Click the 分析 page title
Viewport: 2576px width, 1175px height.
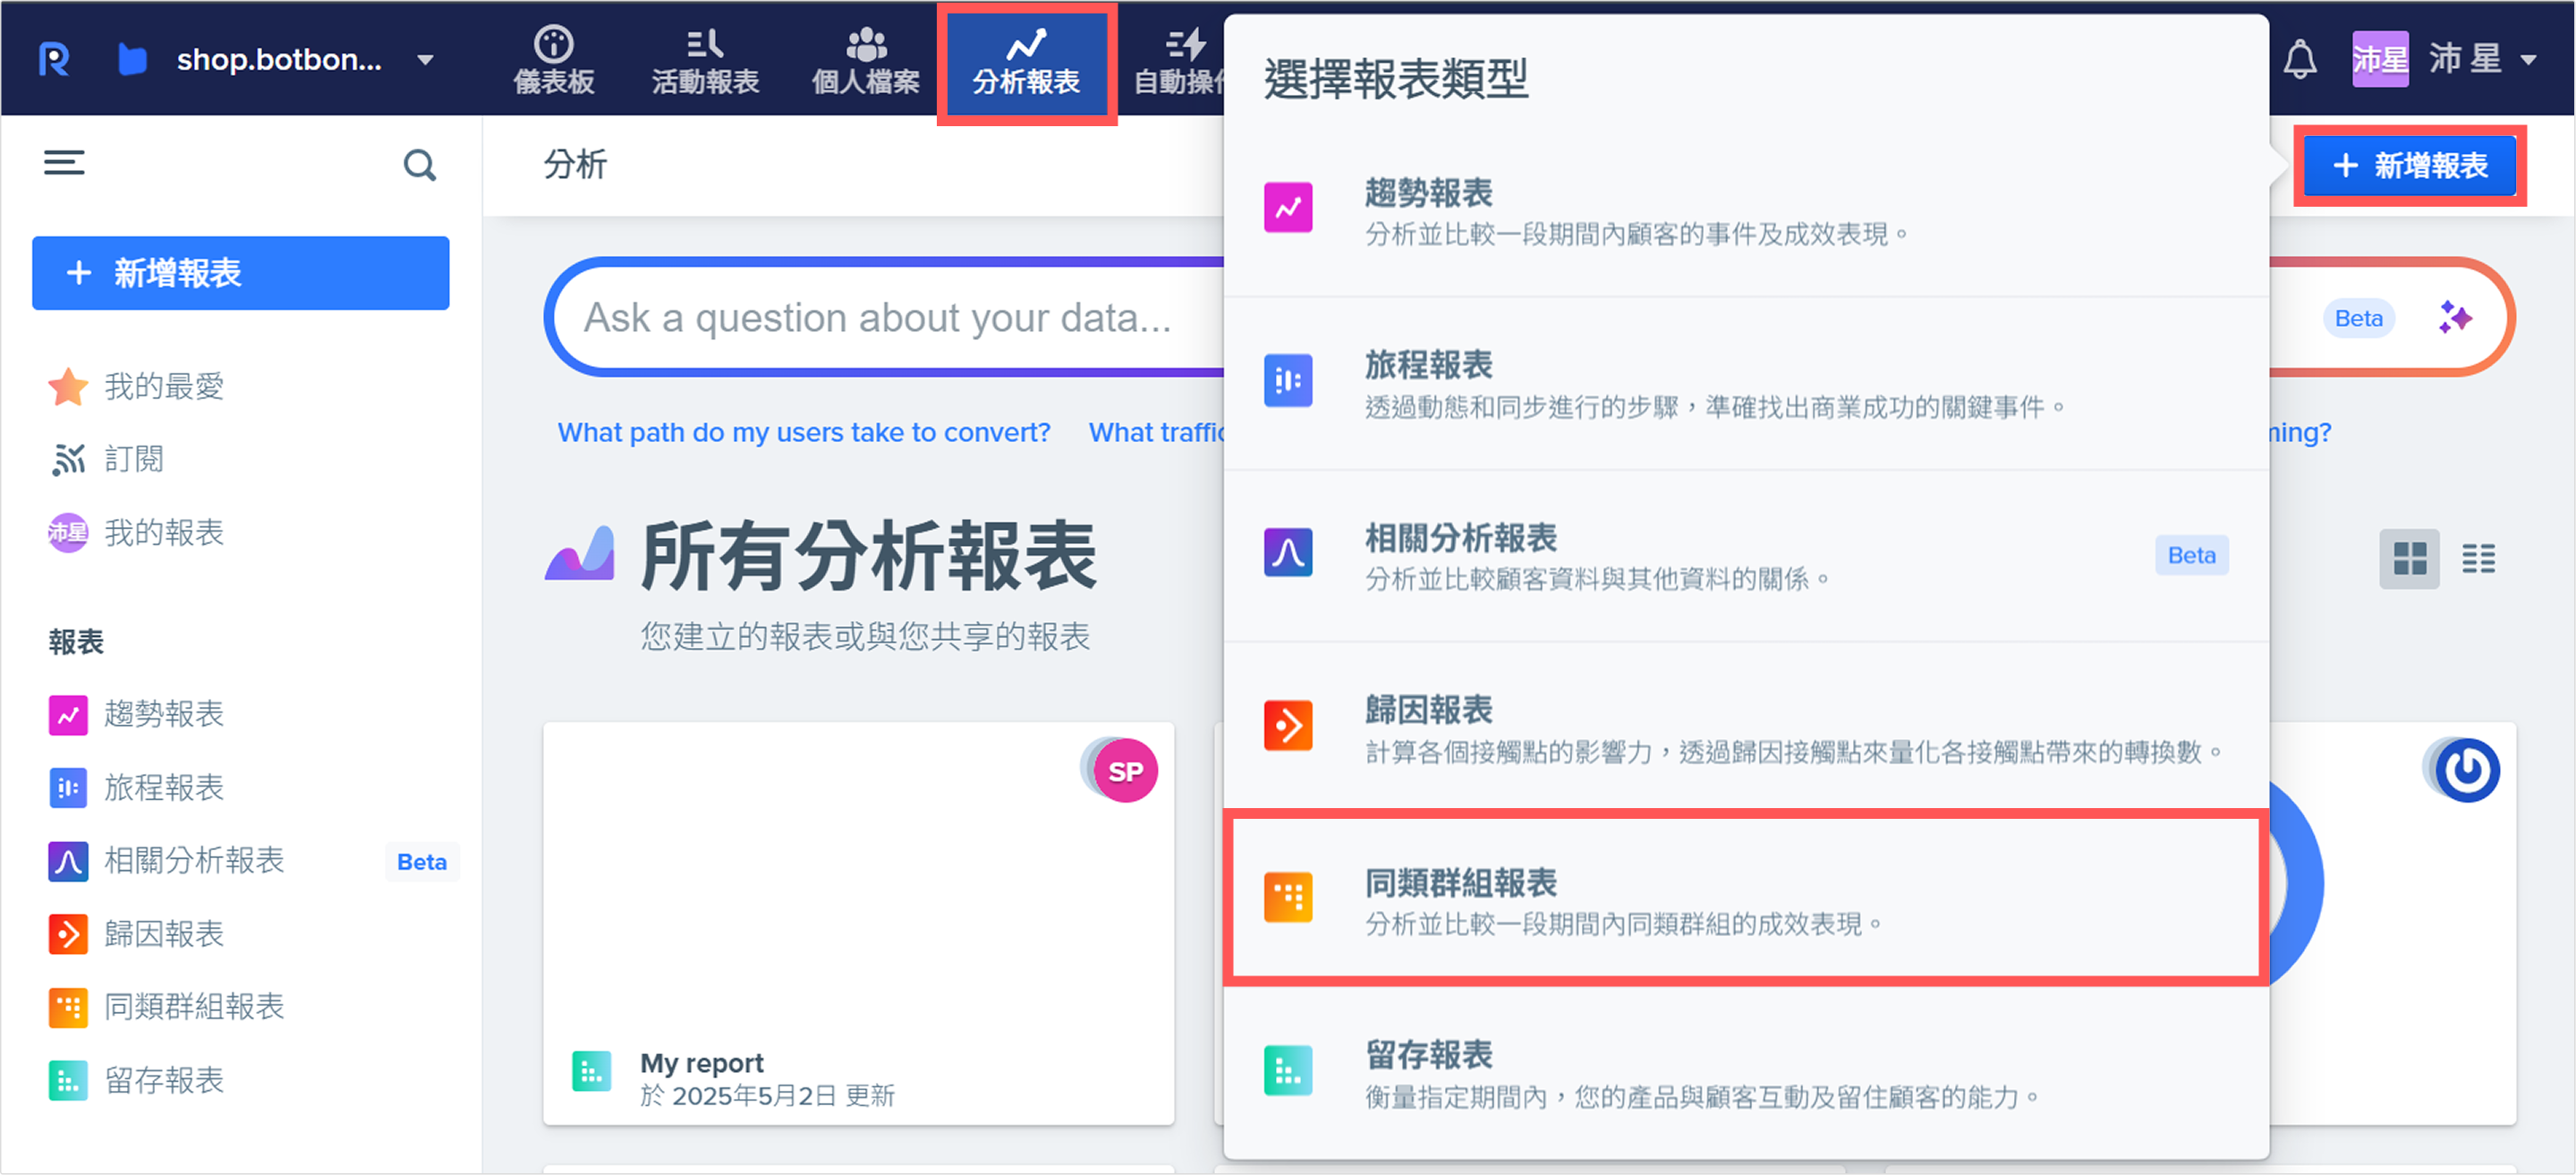click(x=575, y=164)
